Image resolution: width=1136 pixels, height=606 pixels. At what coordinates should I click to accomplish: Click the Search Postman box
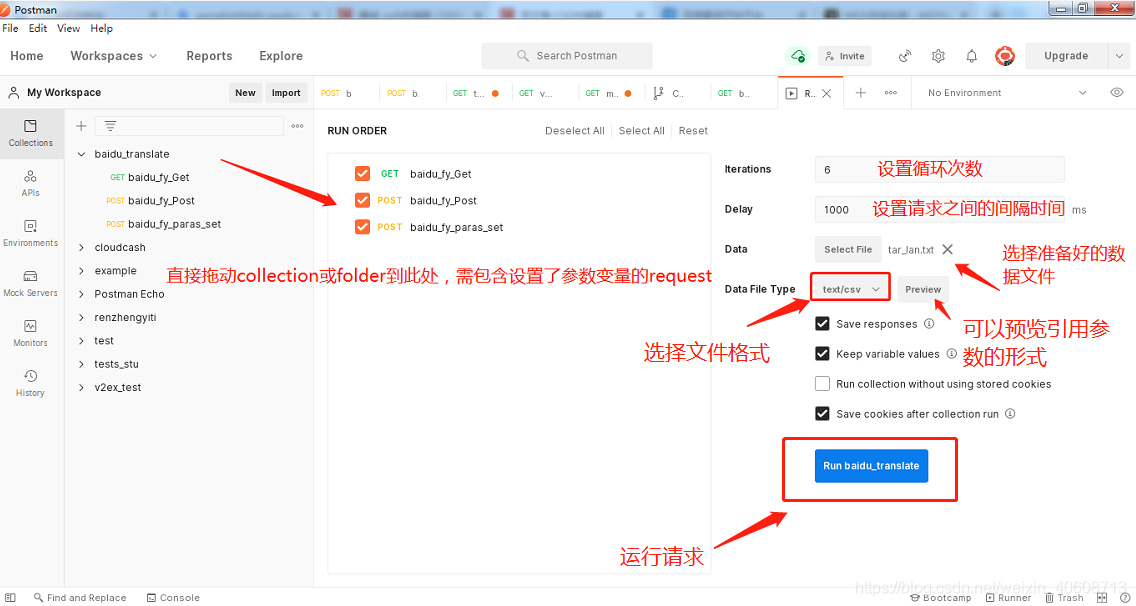[x=567, y=56]
